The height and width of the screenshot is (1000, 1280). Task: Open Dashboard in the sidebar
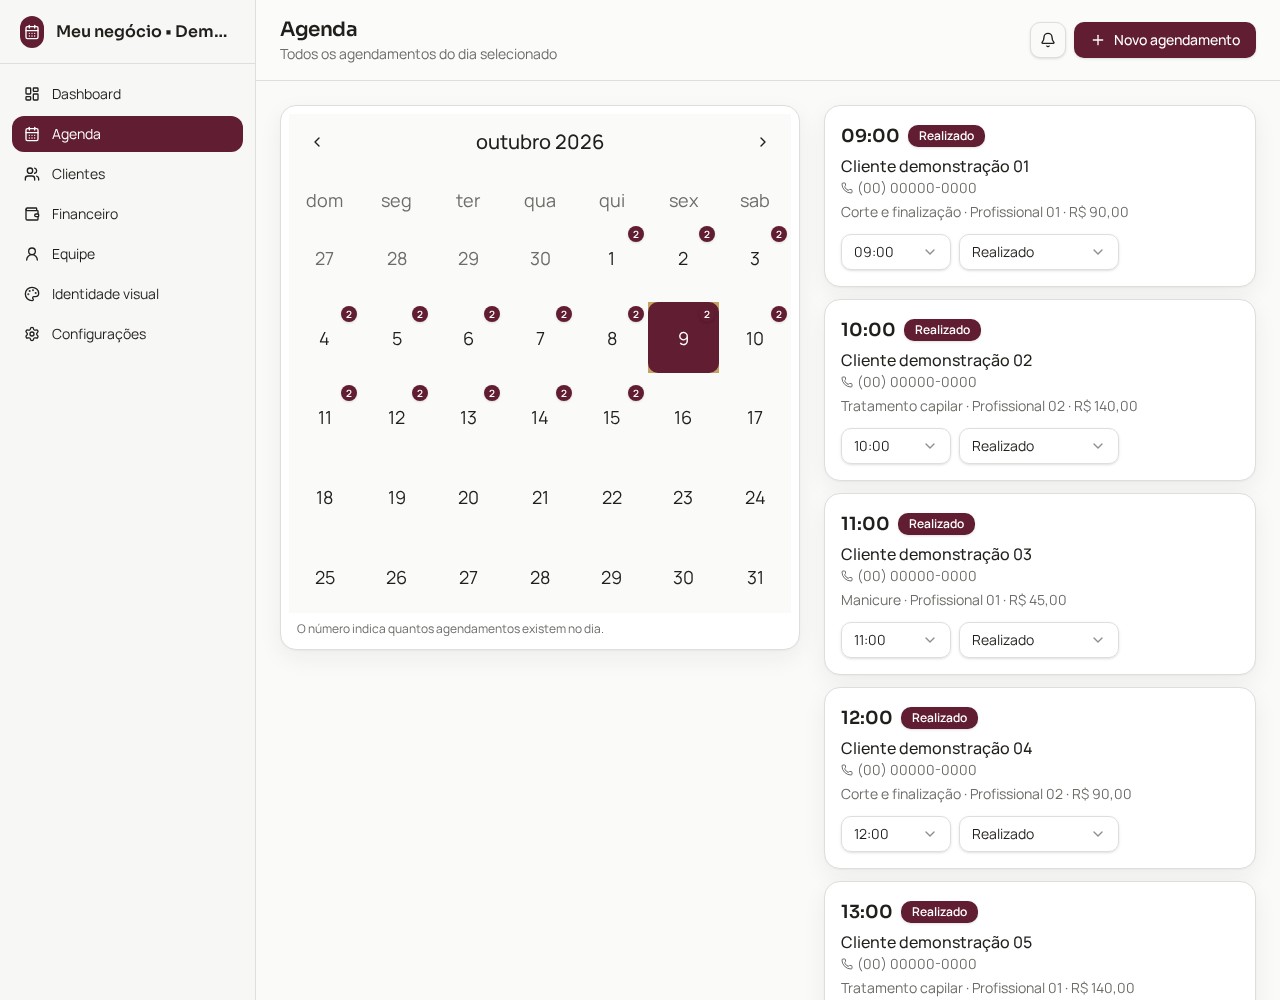pos(127,94)
